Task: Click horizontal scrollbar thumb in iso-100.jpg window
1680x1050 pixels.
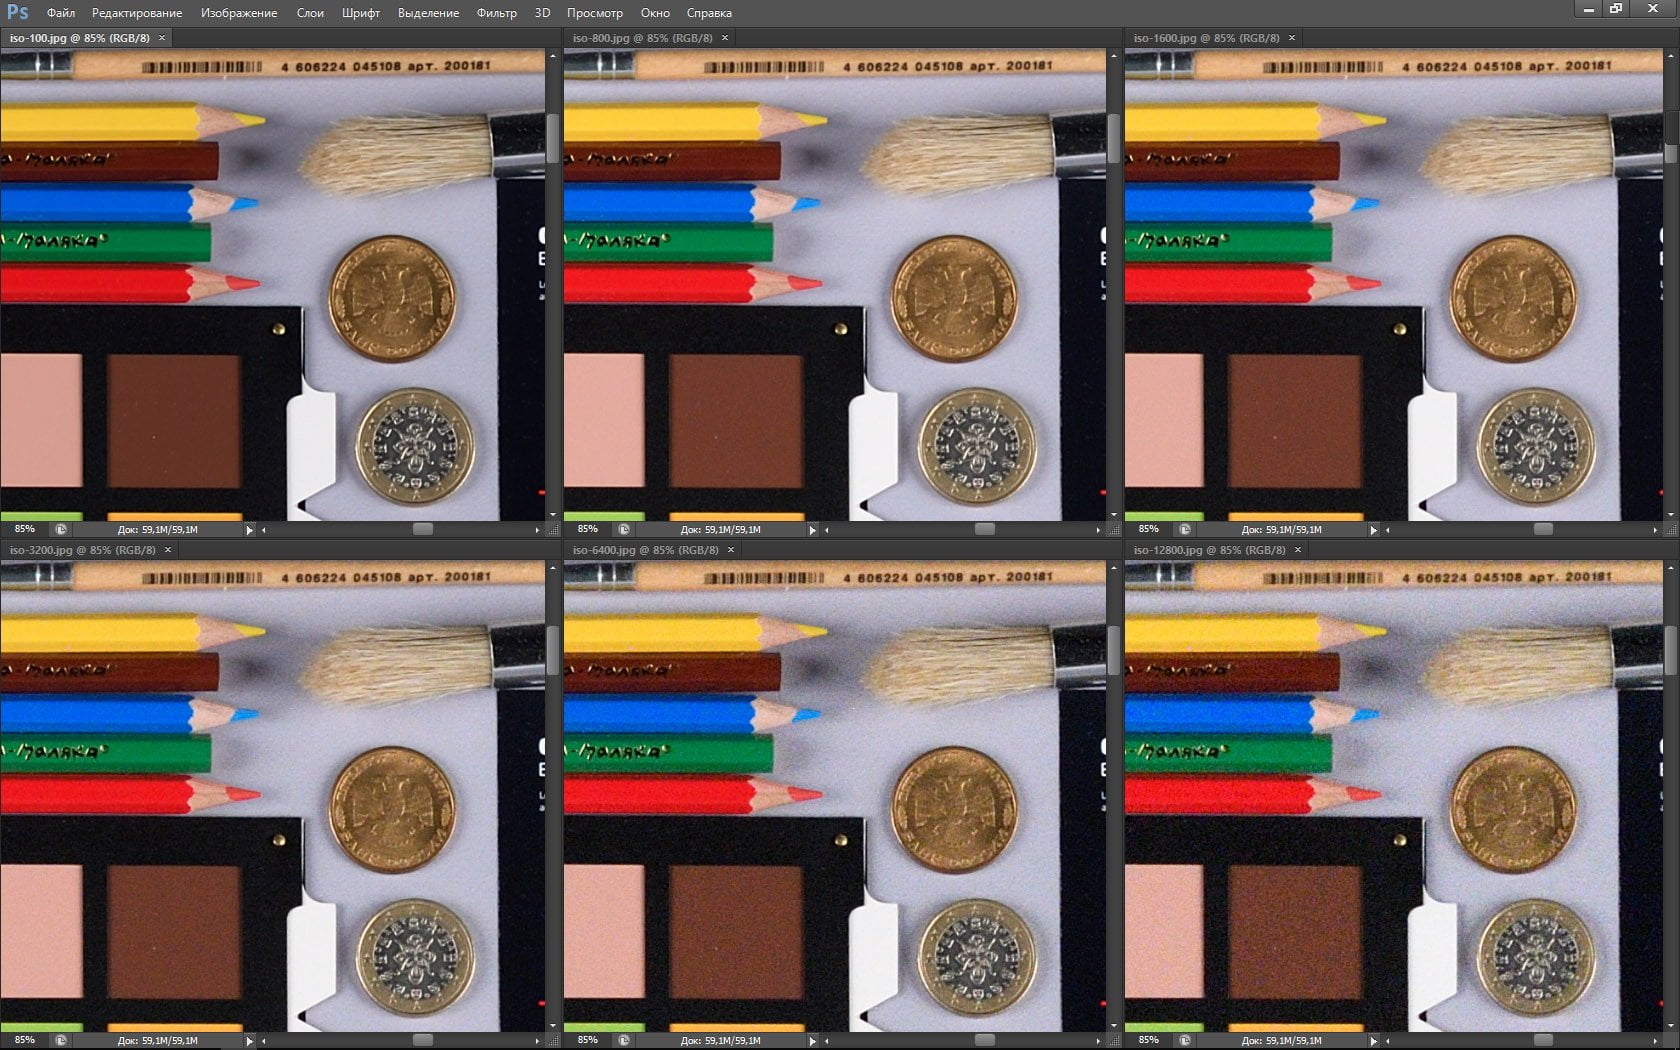Action: click(423, 529)
